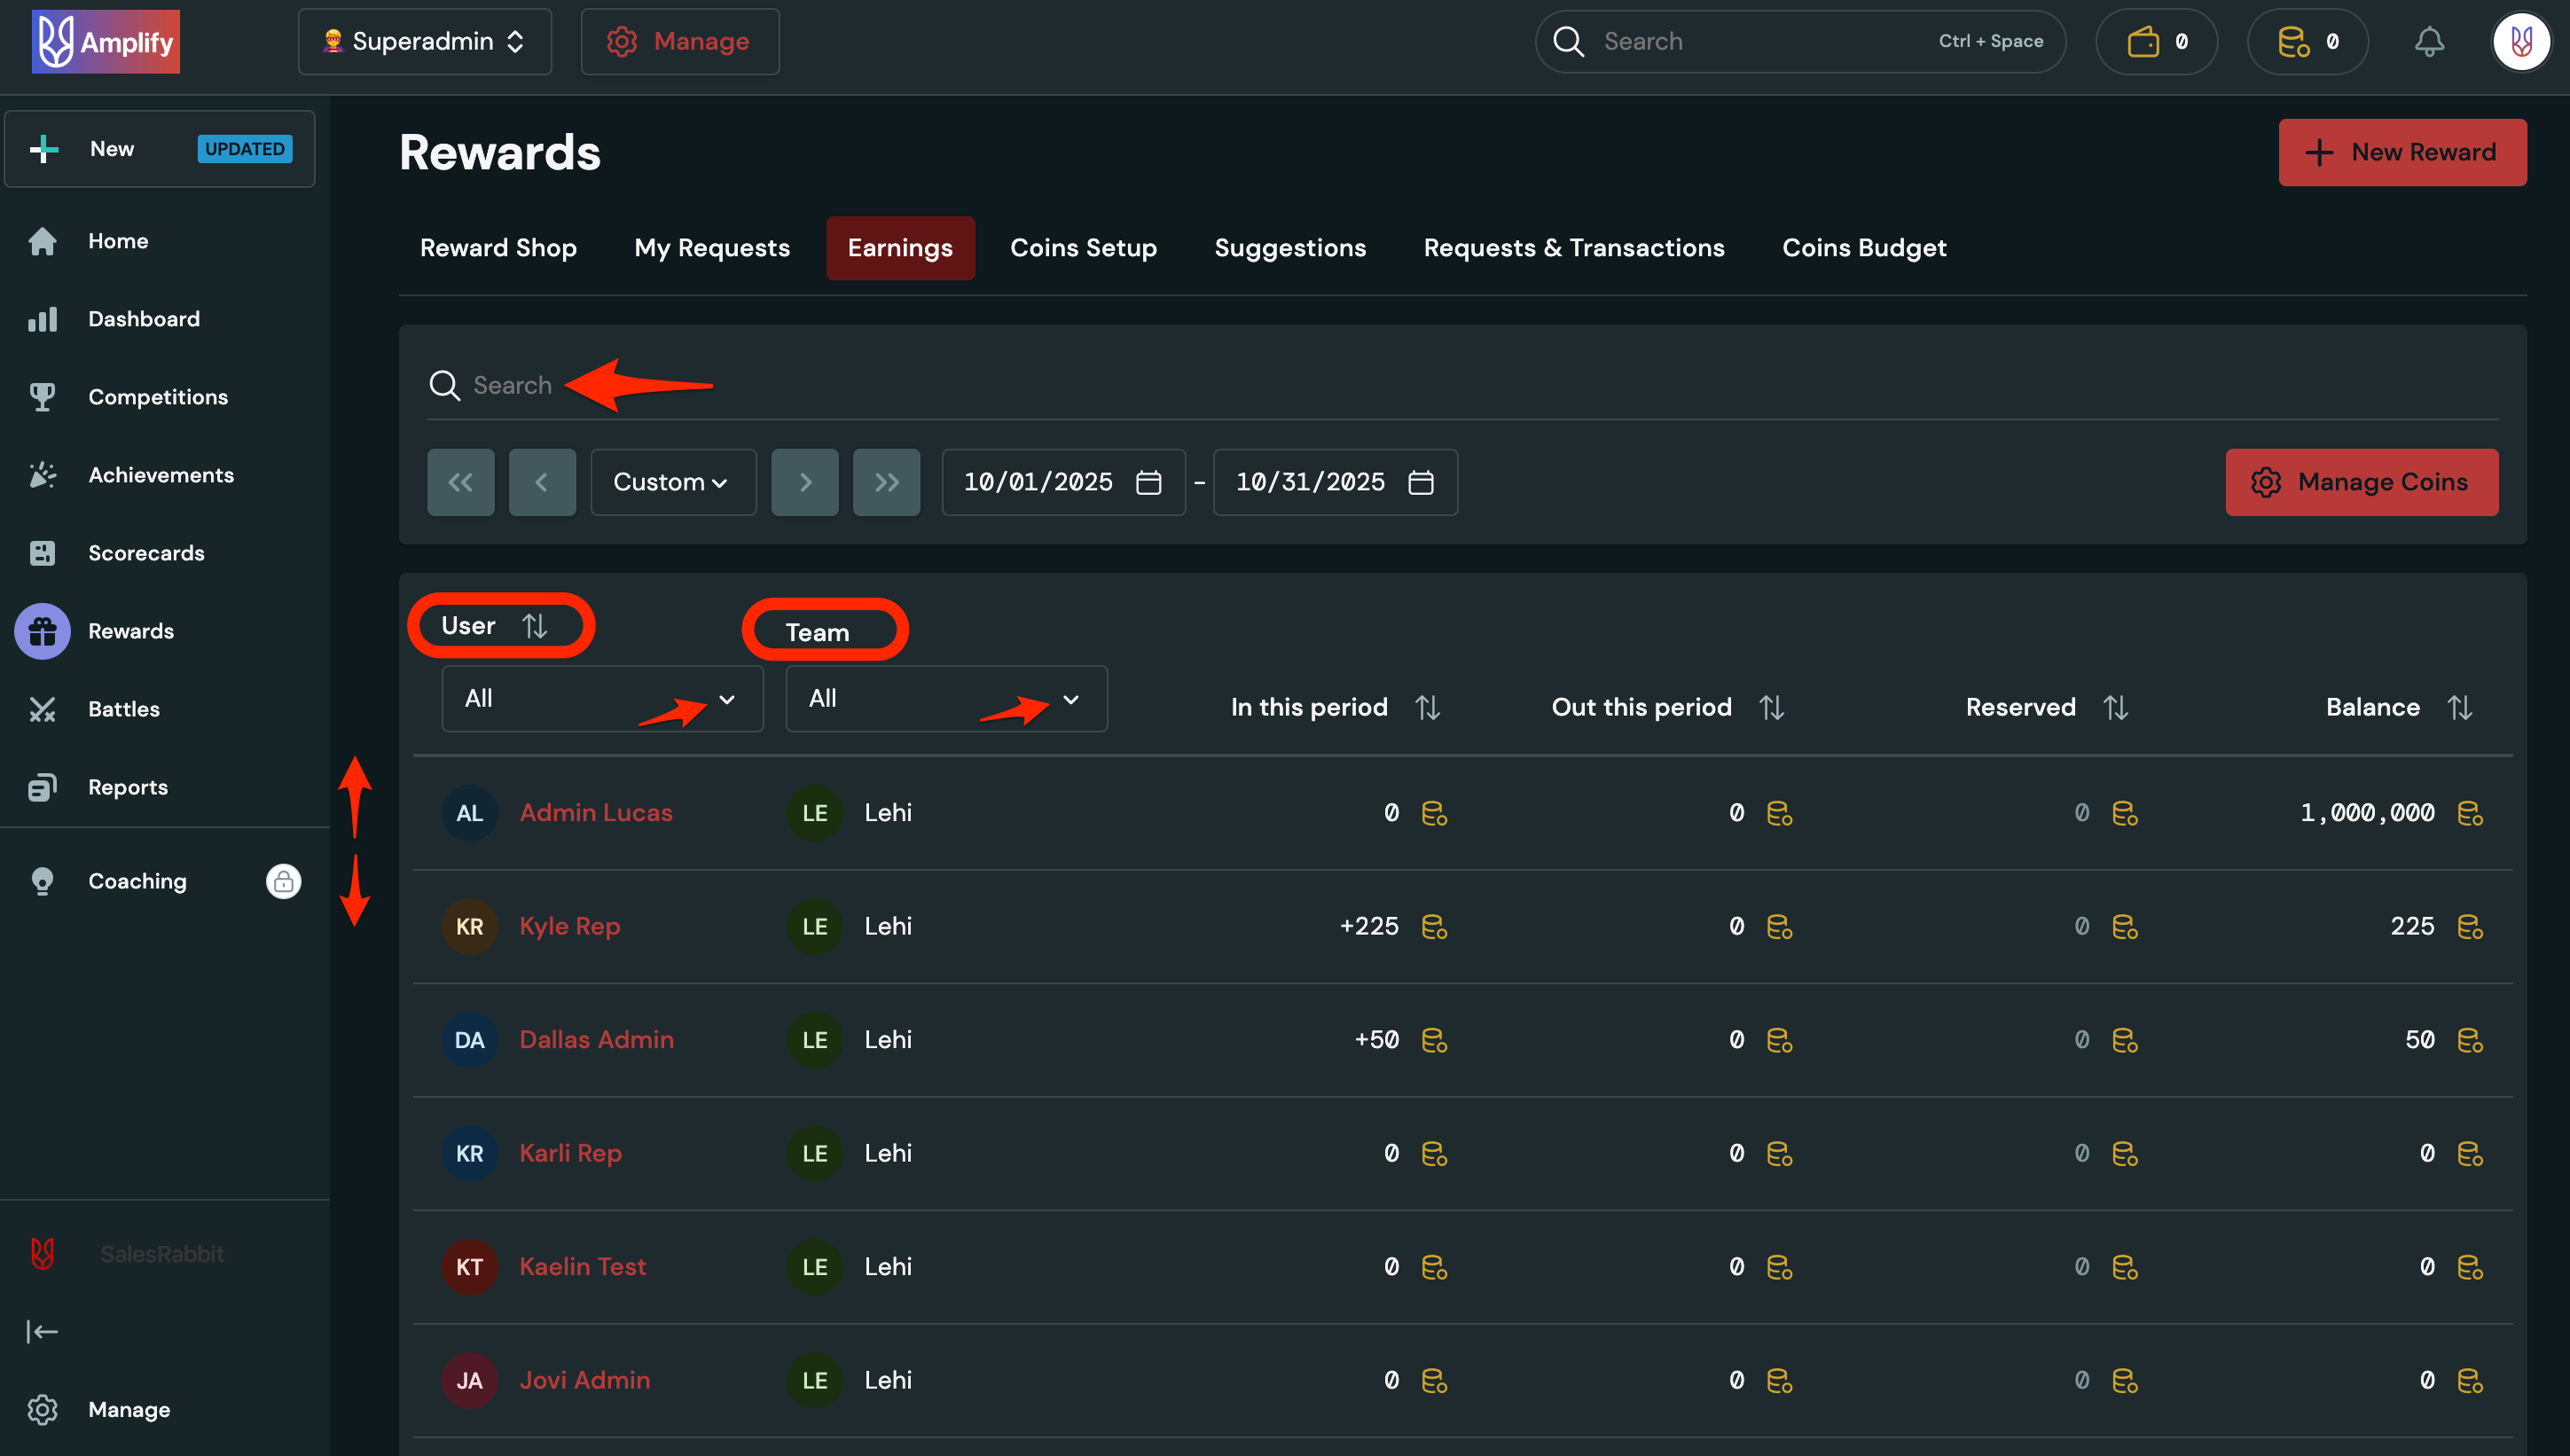2570x1456 pixels.
Task: Open Kyle Rep's profile link
Action: [569, 925]
